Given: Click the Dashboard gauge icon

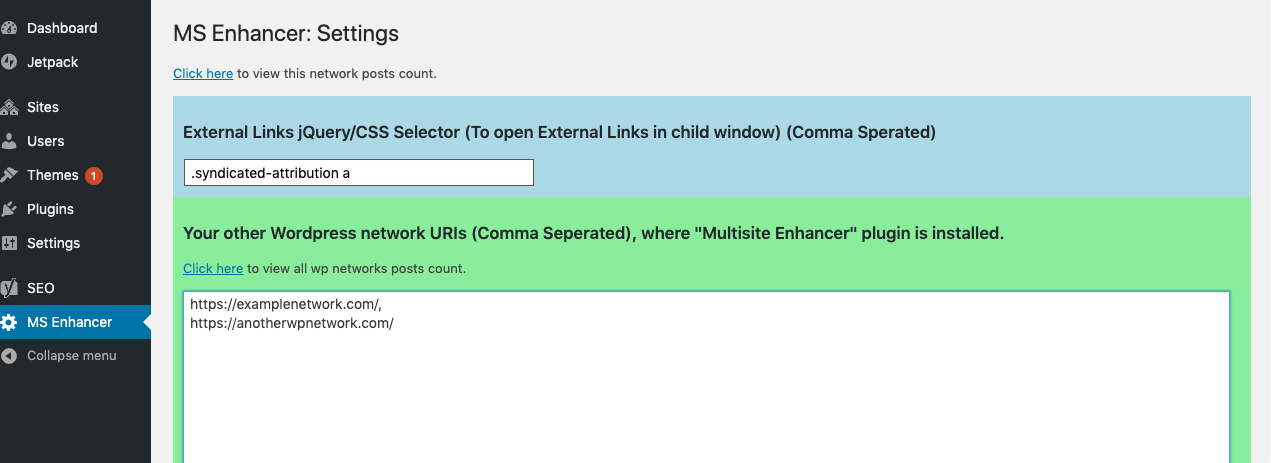Looking at the screenshot, I should click(9, 28).
